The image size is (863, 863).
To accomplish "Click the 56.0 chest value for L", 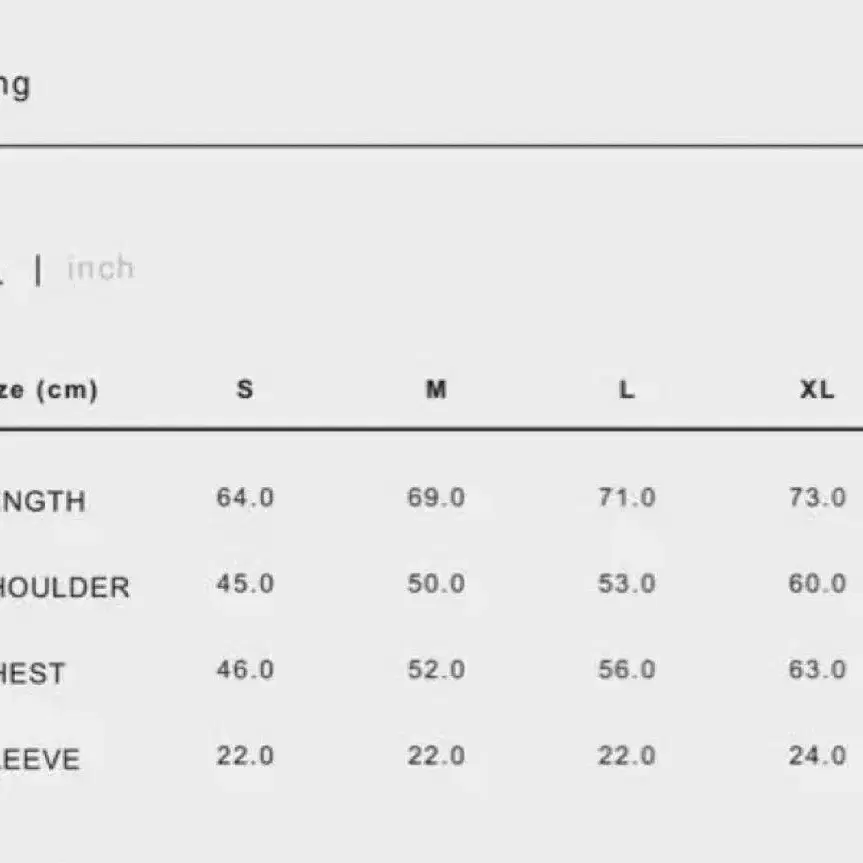I will pos(627,670).
